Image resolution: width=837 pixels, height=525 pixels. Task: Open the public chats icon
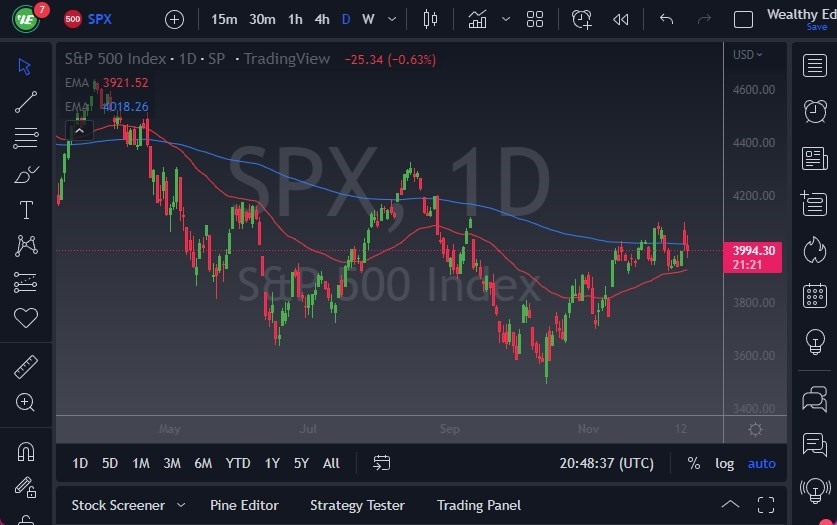coord(815,399)
